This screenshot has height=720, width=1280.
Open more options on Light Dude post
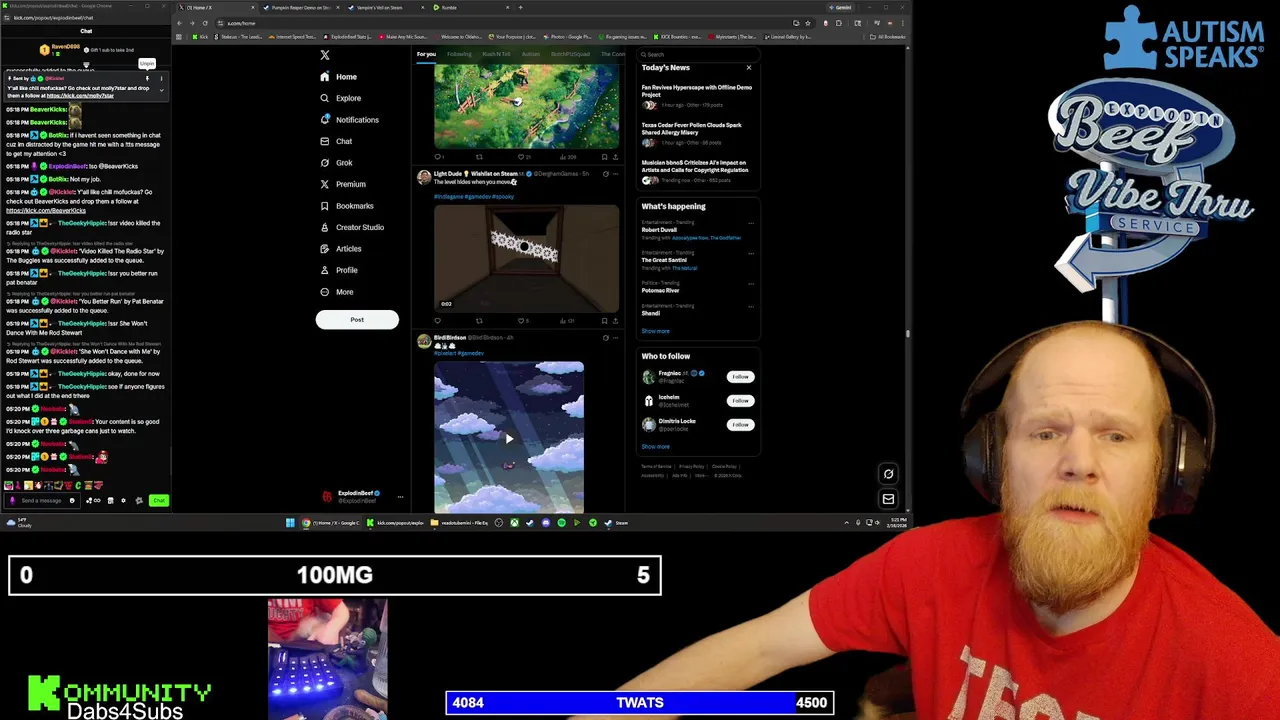615,174
